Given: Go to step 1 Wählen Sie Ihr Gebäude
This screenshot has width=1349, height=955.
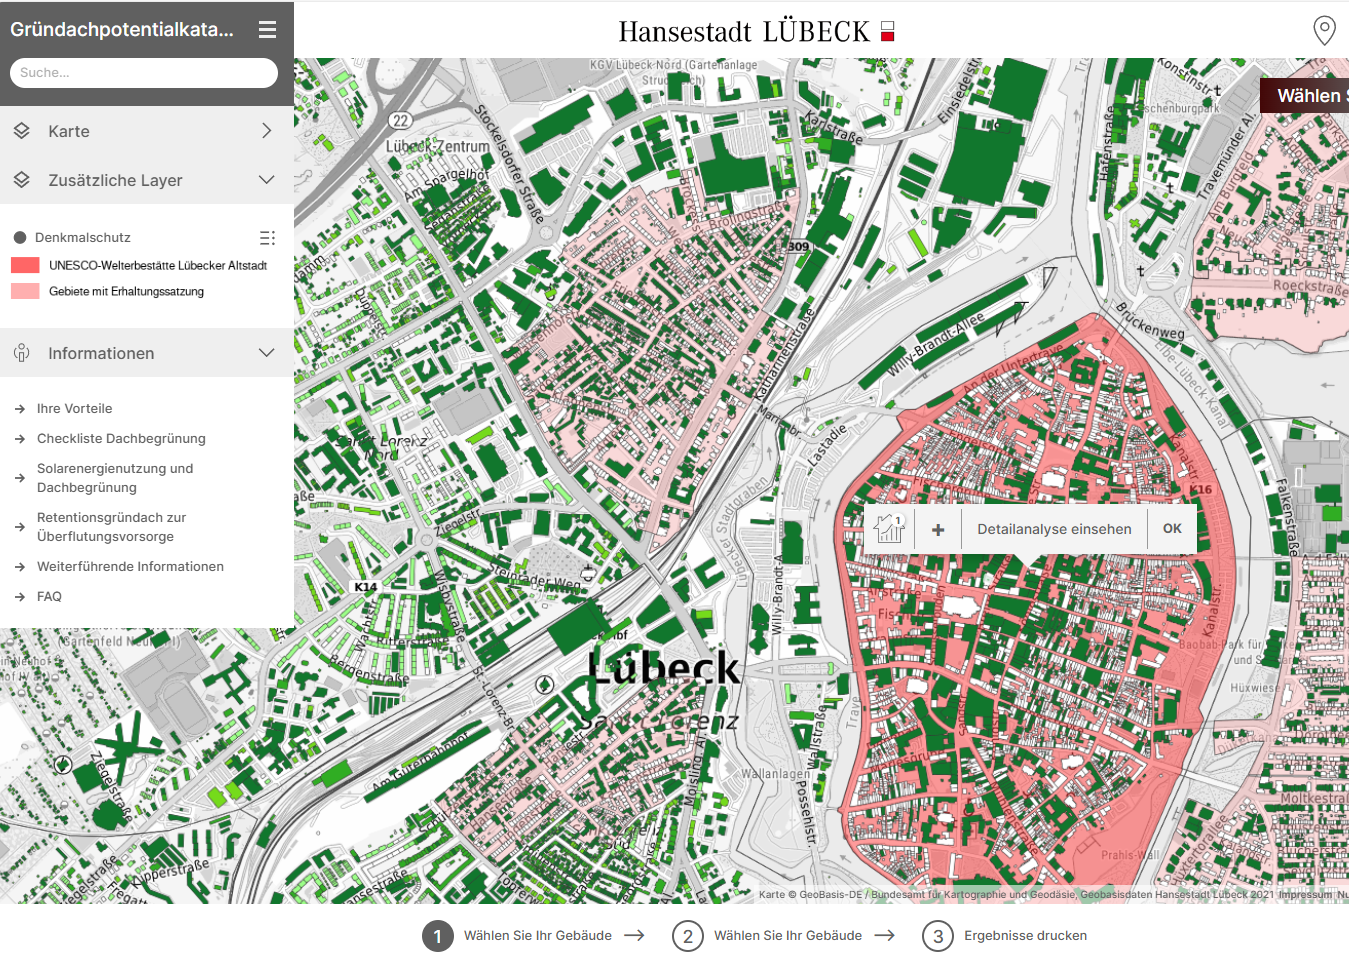Looking at the screenshot, I should click(x=438, y=936).
